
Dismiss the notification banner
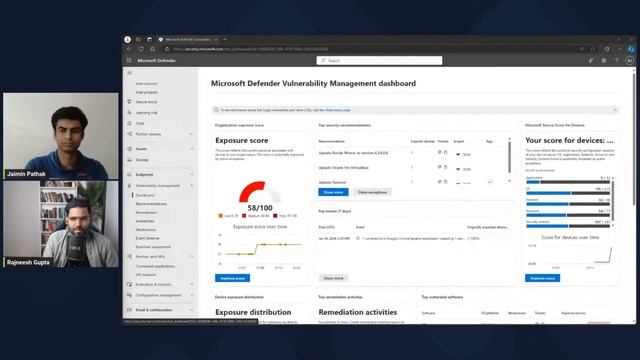[x=615, y=110]
